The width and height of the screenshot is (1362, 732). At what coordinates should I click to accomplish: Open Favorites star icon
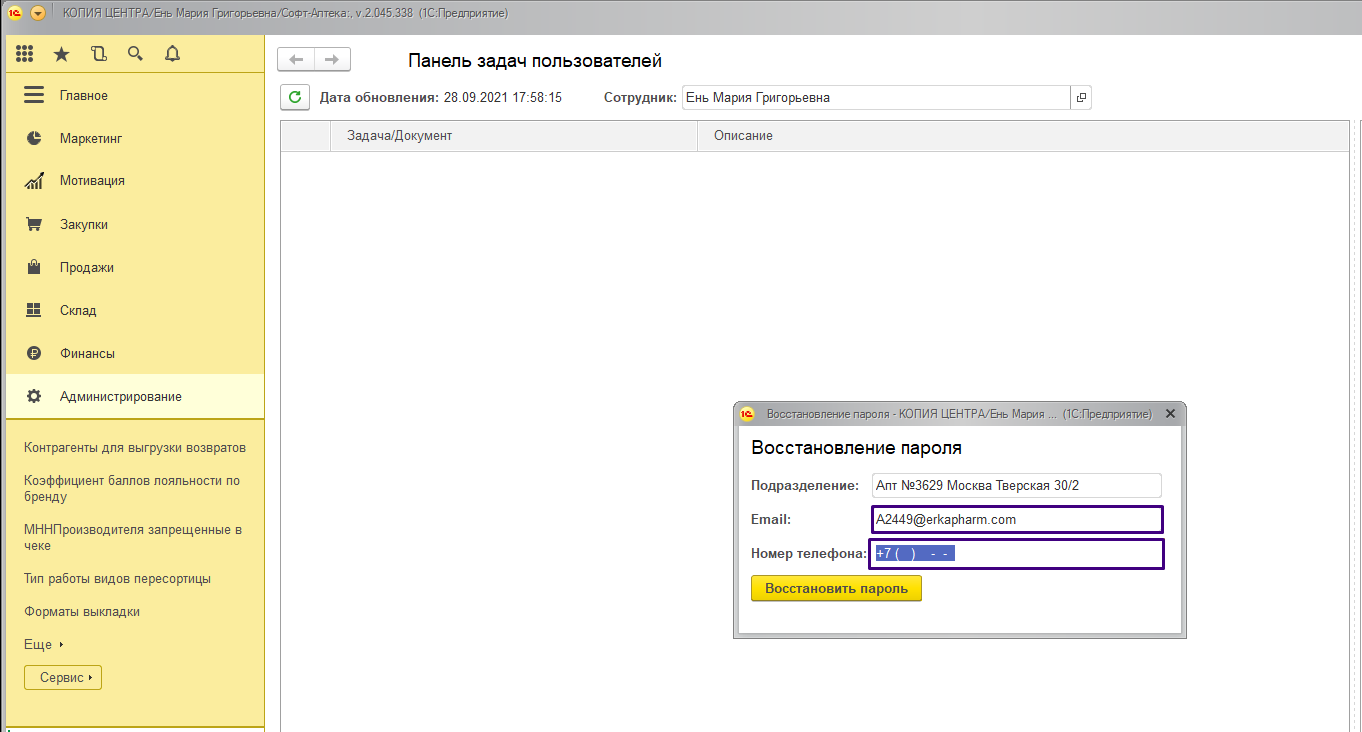(x=62, y=54)
